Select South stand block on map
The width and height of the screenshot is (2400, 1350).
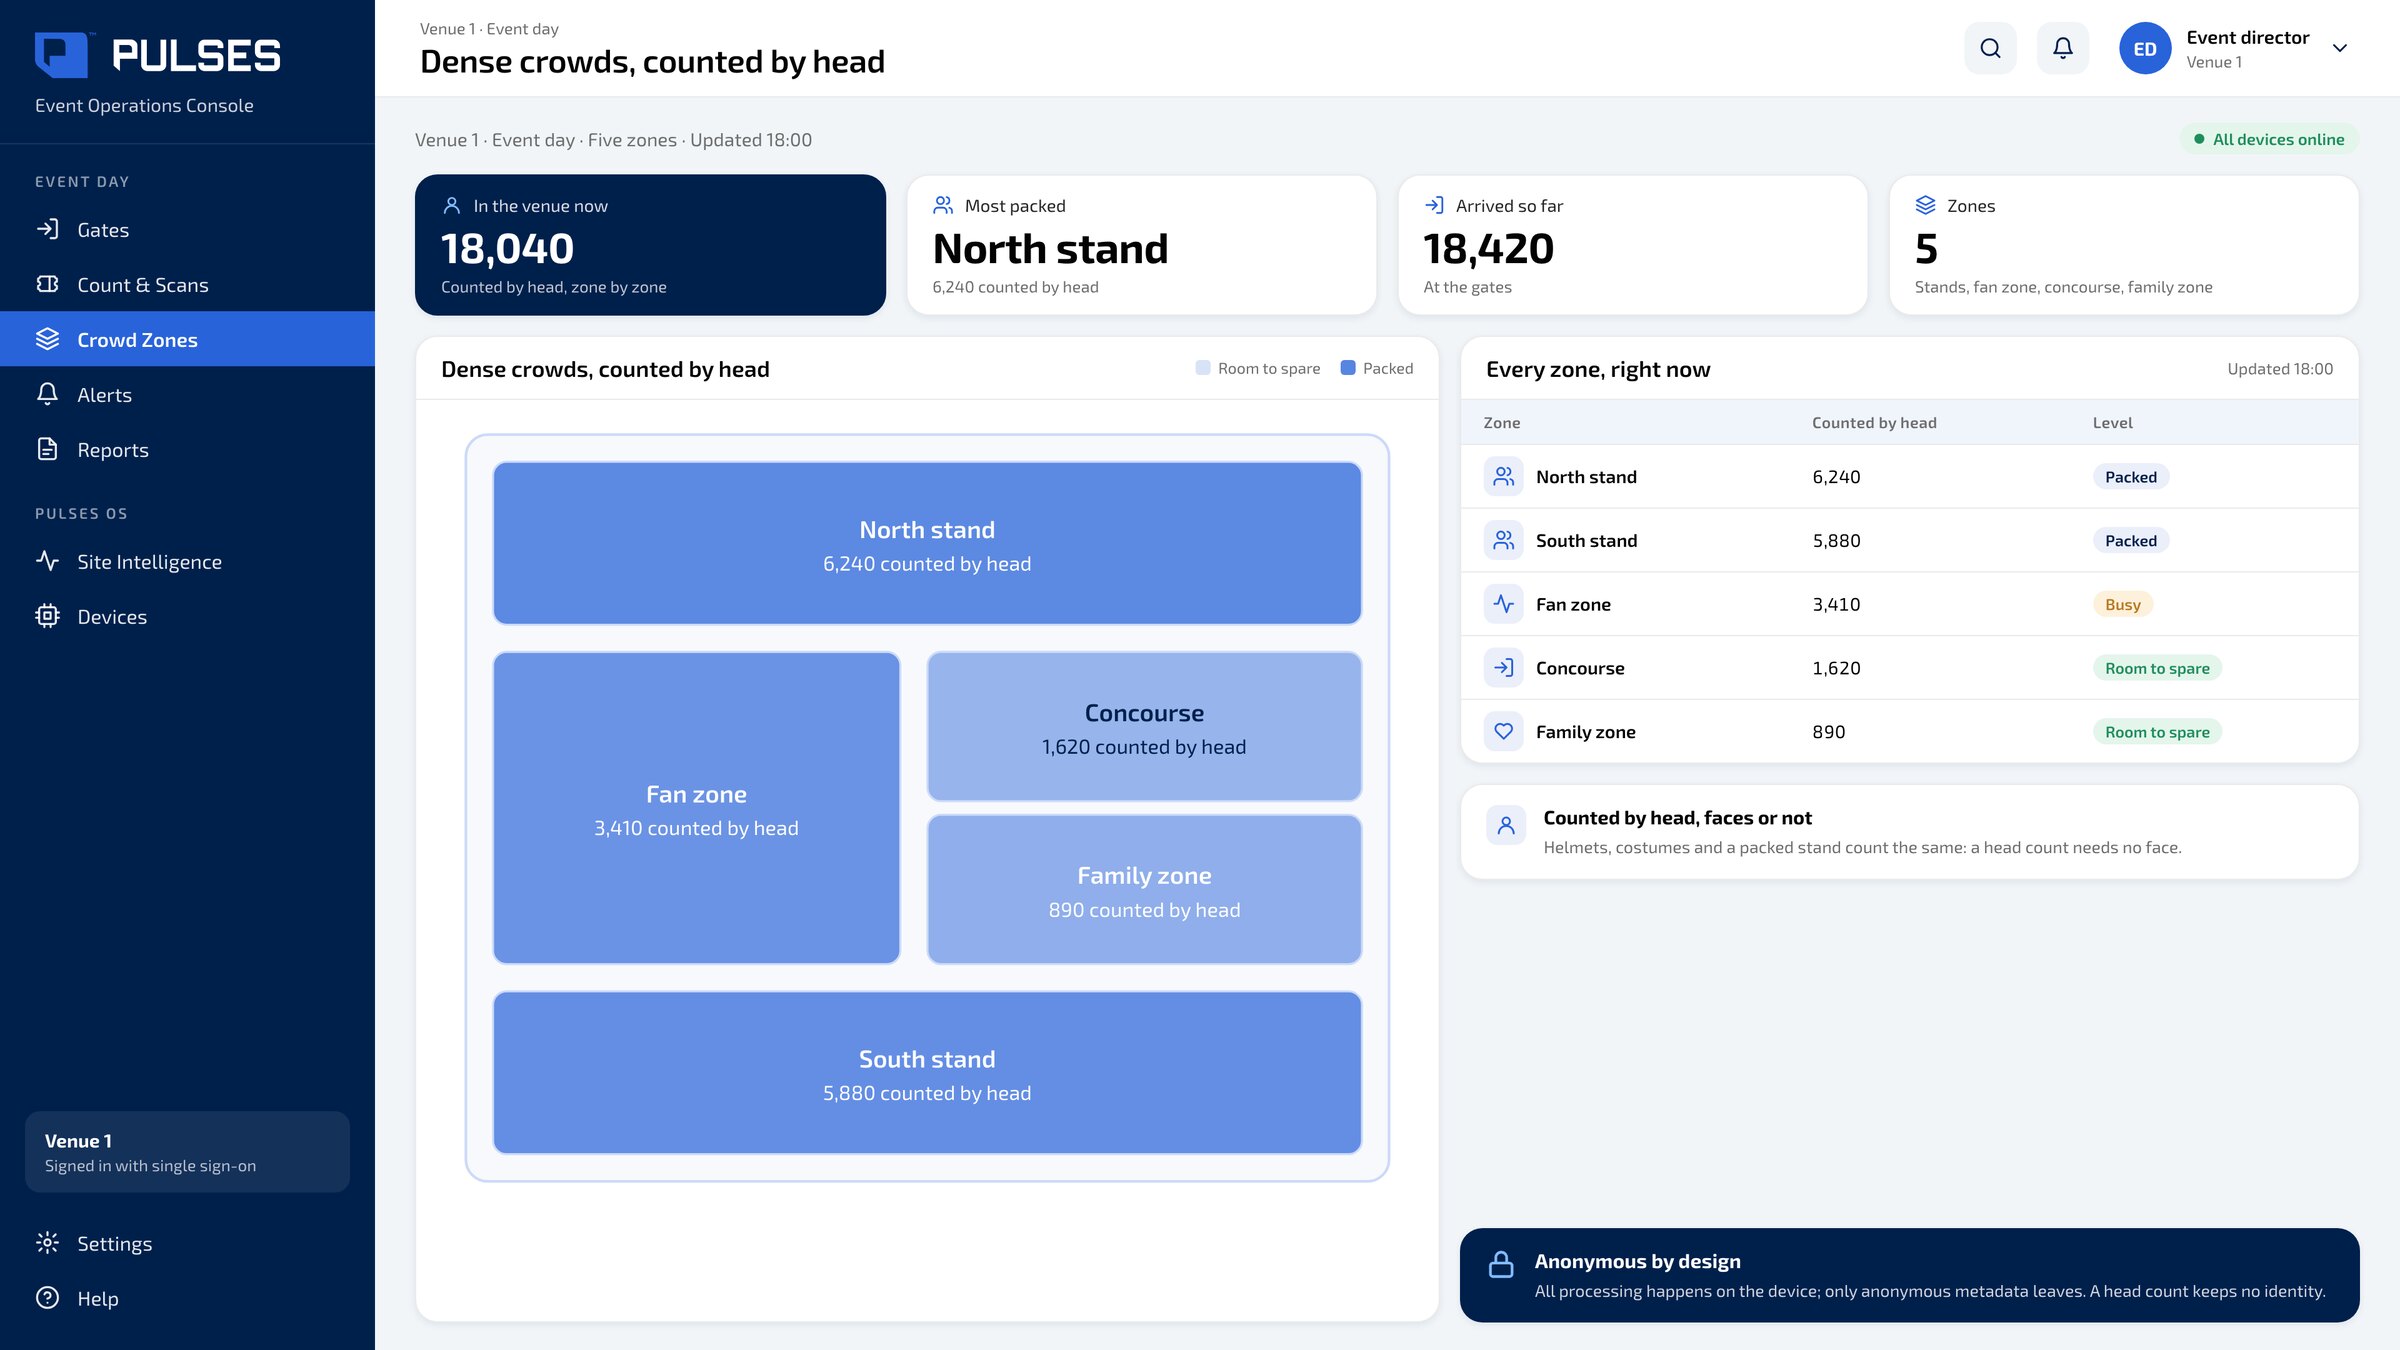[927, 1073]
